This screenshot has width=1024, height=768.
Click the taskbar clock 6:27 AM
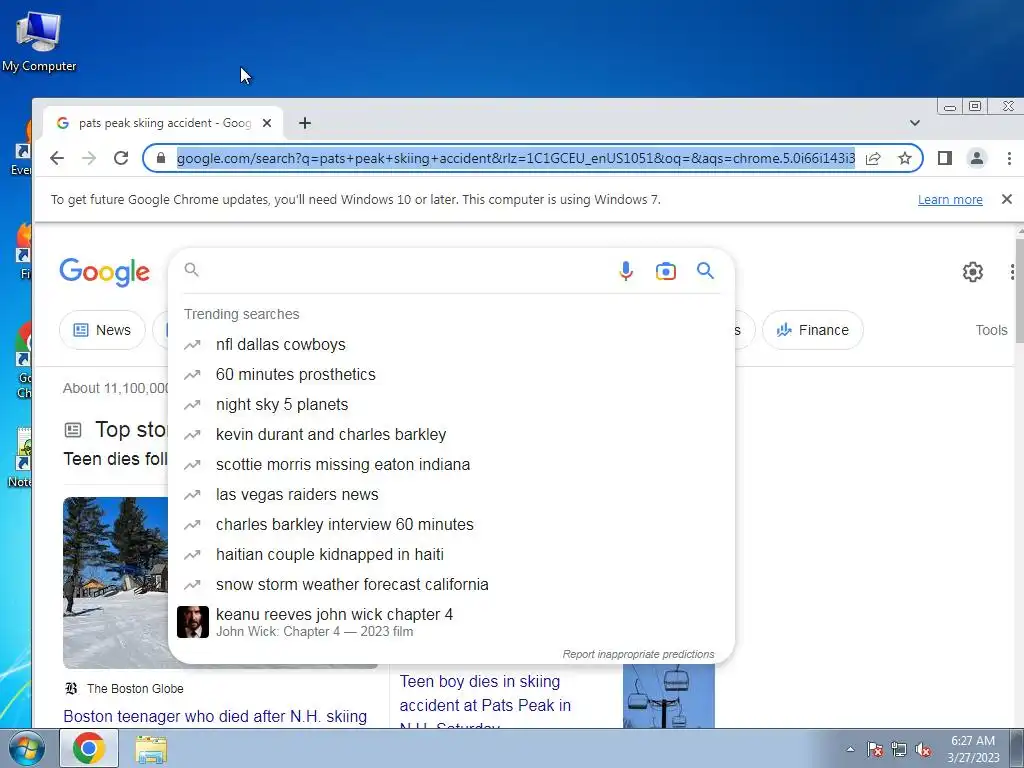point(973,741)
